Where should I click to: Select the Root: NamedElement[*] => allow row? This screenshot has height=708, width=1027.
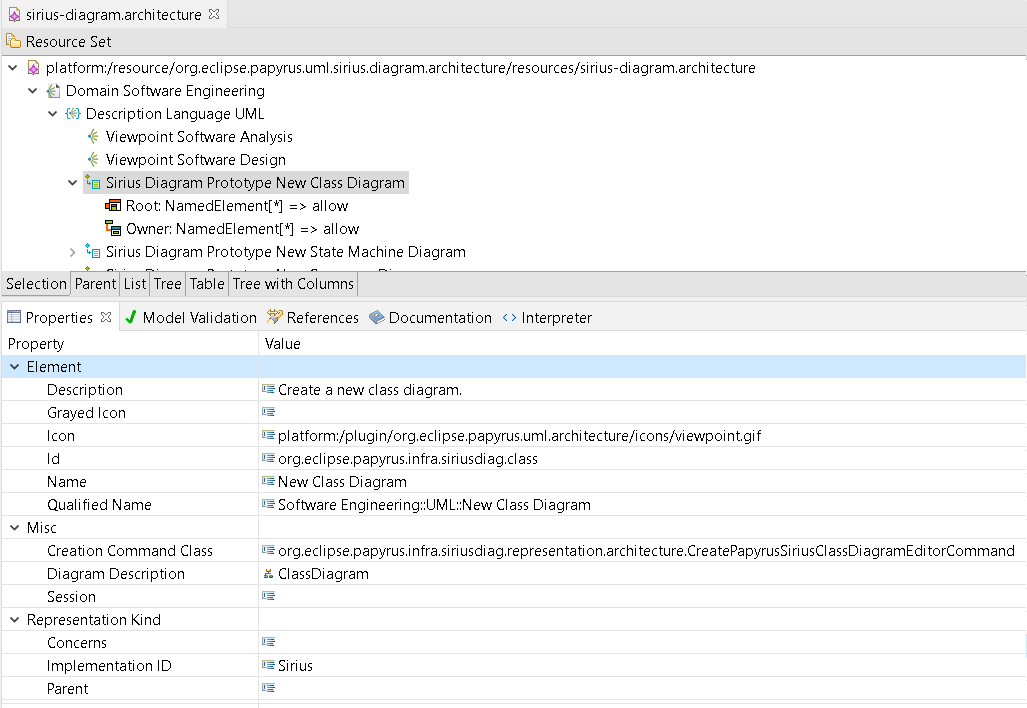pos(237,206)
